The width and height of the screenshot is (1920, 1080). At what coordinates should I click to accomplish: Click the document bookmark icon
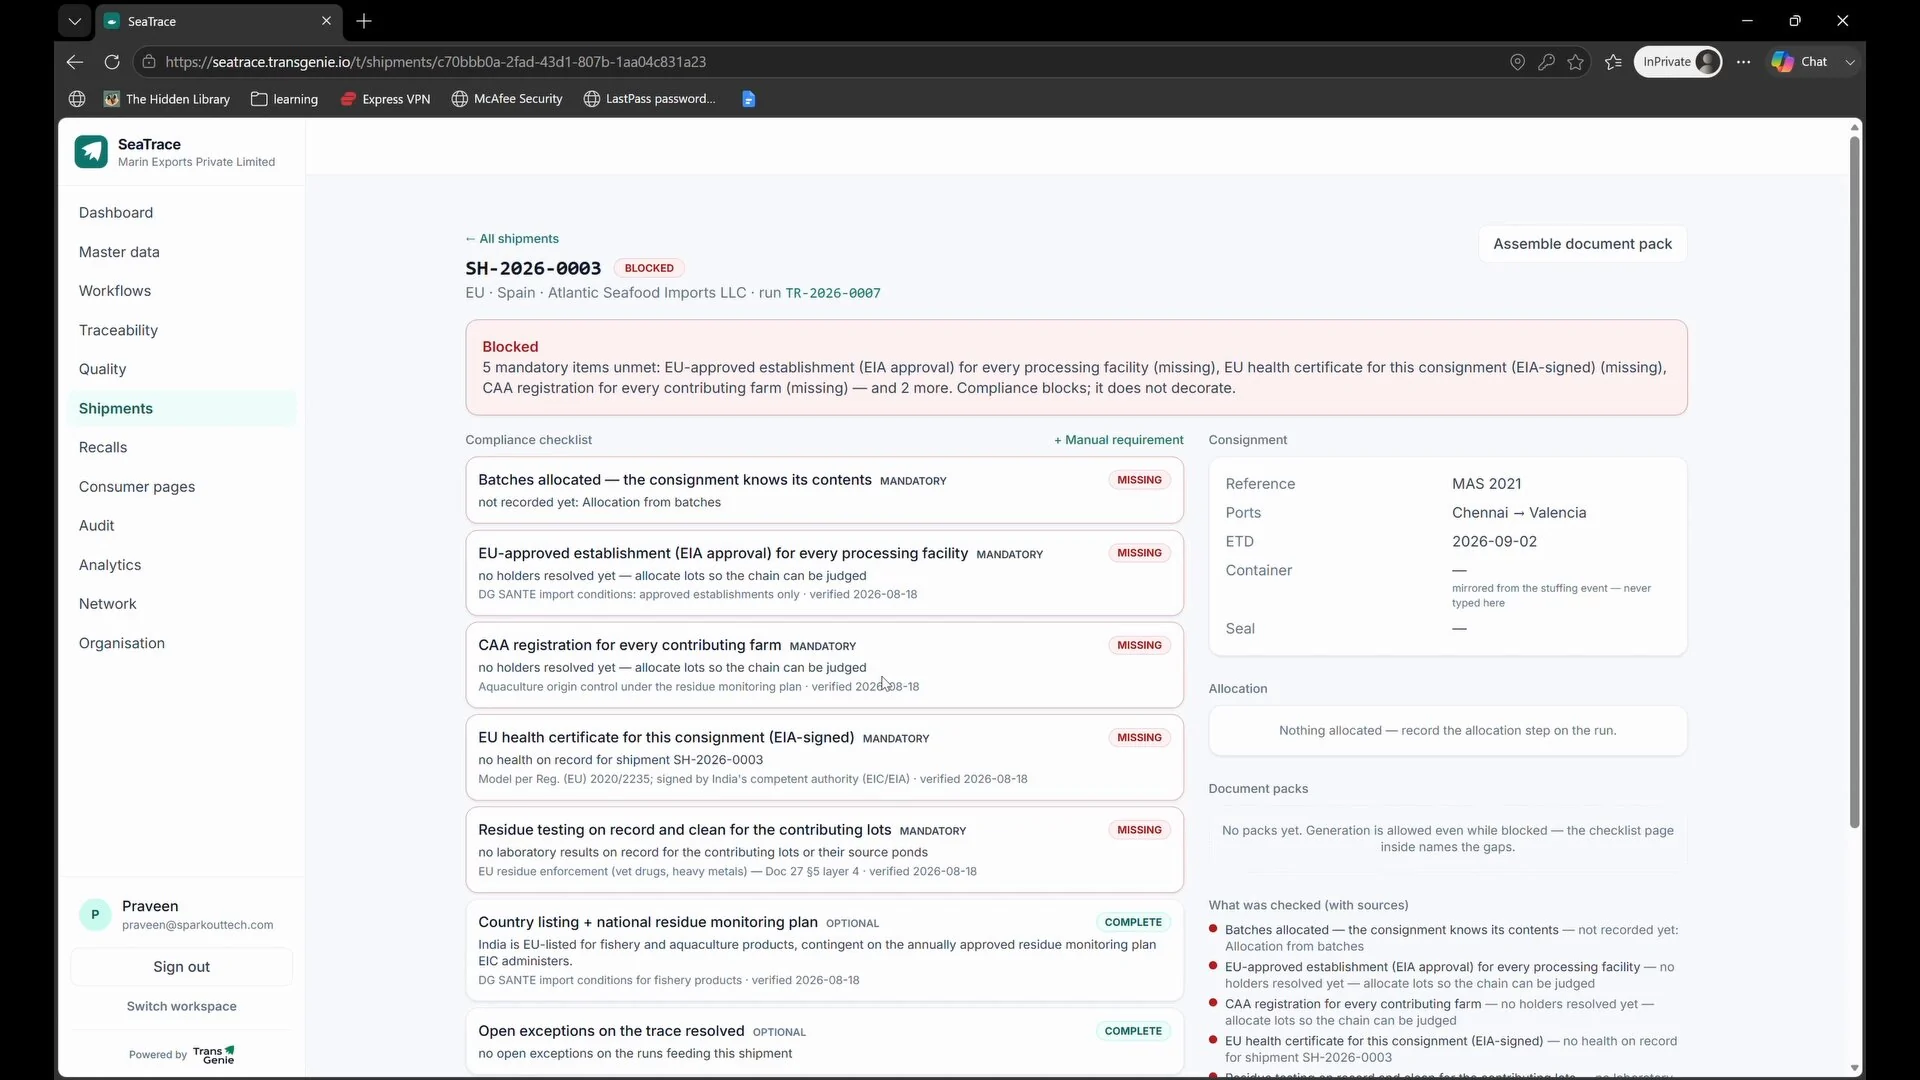click(x=749, y=99)
